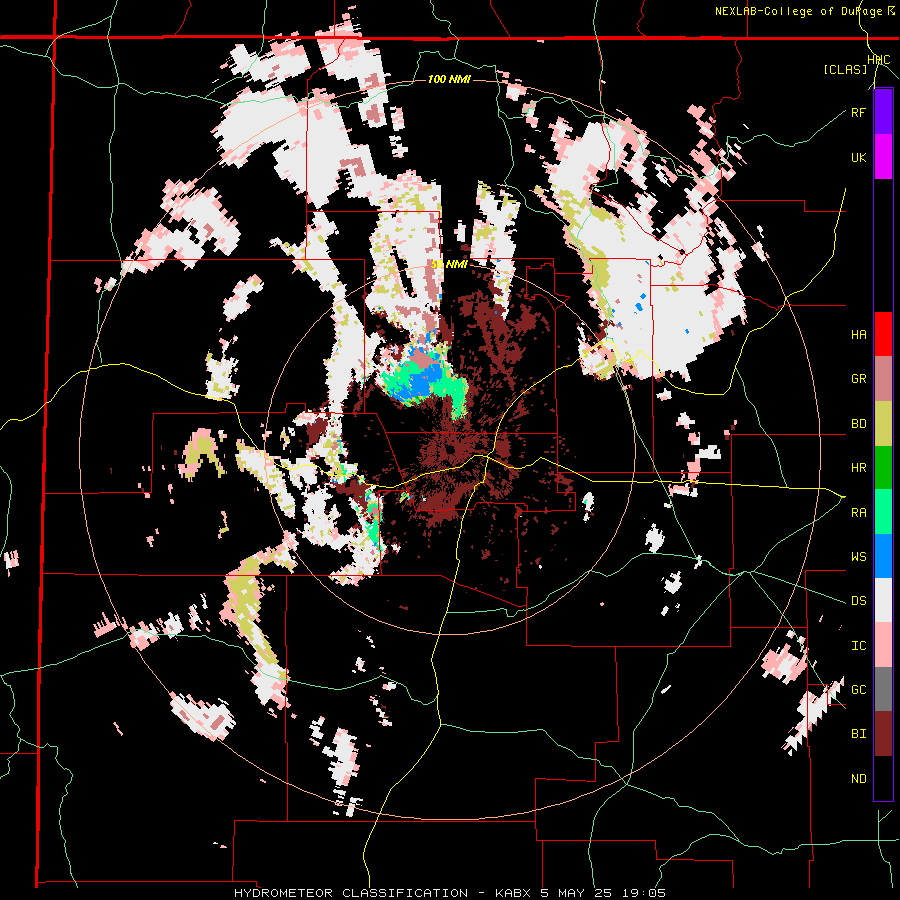
Task: Click the HYDROMETEOR CLASSIFICATION KABX title caption
Action: pos(450,893)
